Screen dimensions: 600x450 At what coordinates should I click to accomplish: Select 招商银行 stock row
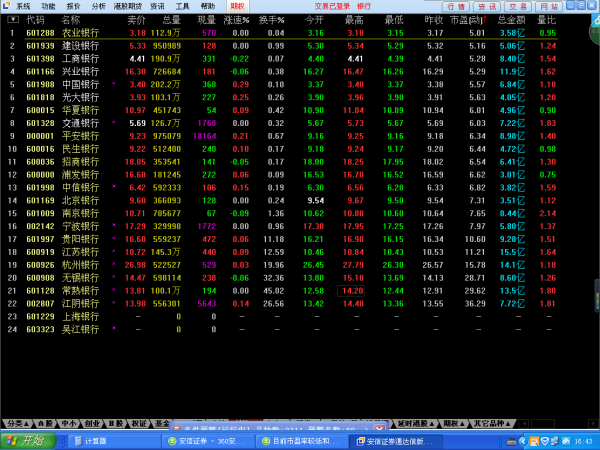(x=279, y=162)
